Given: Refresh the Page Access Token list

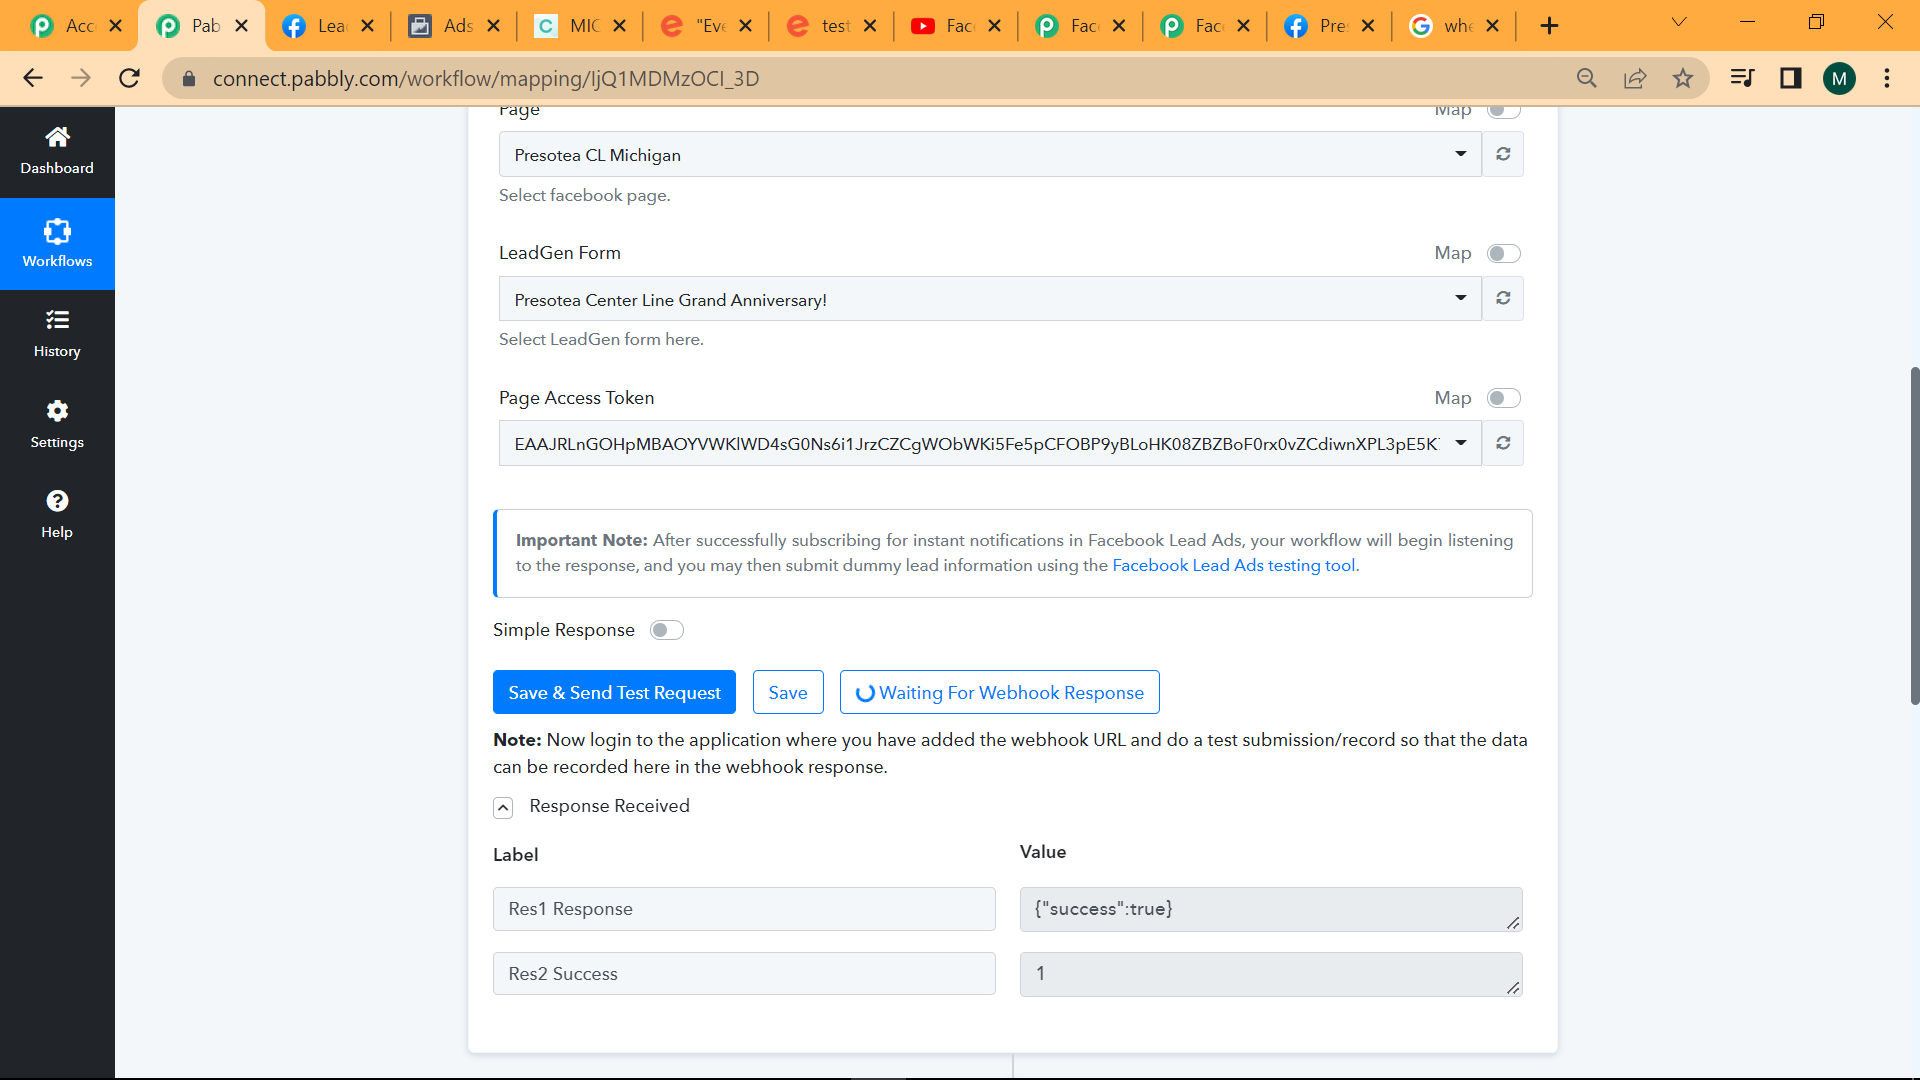Looking at the screenshot, I should point(1503,443).
